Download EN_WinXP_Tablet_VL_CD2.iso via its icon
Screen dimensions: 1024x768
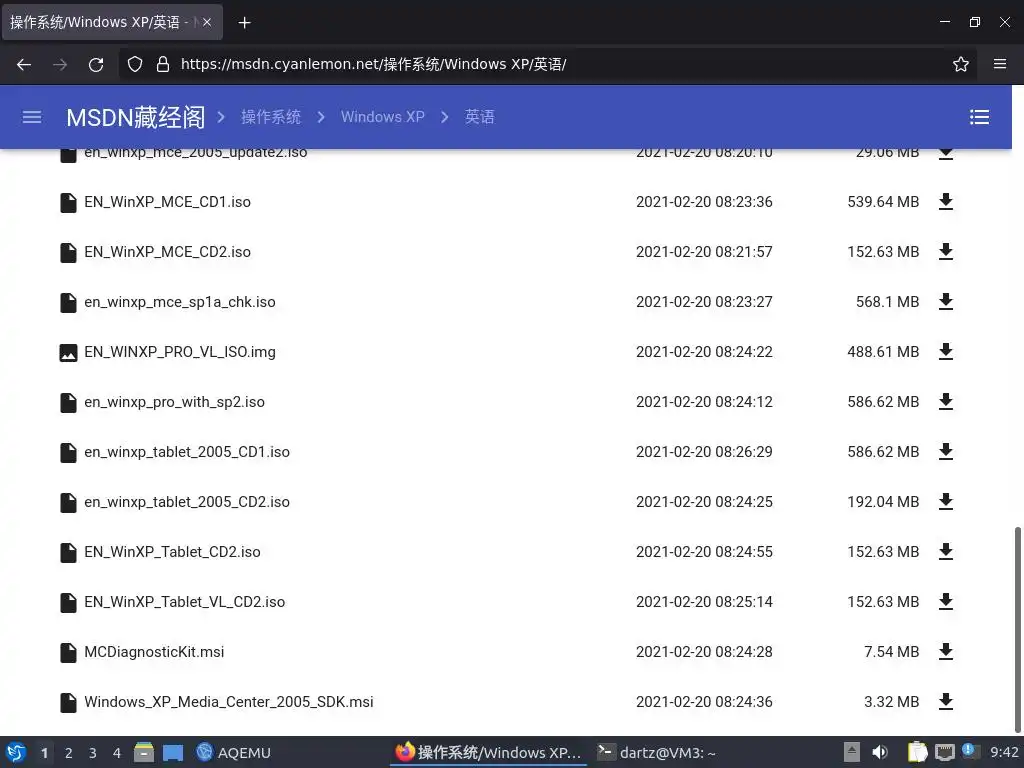[946, 601]
